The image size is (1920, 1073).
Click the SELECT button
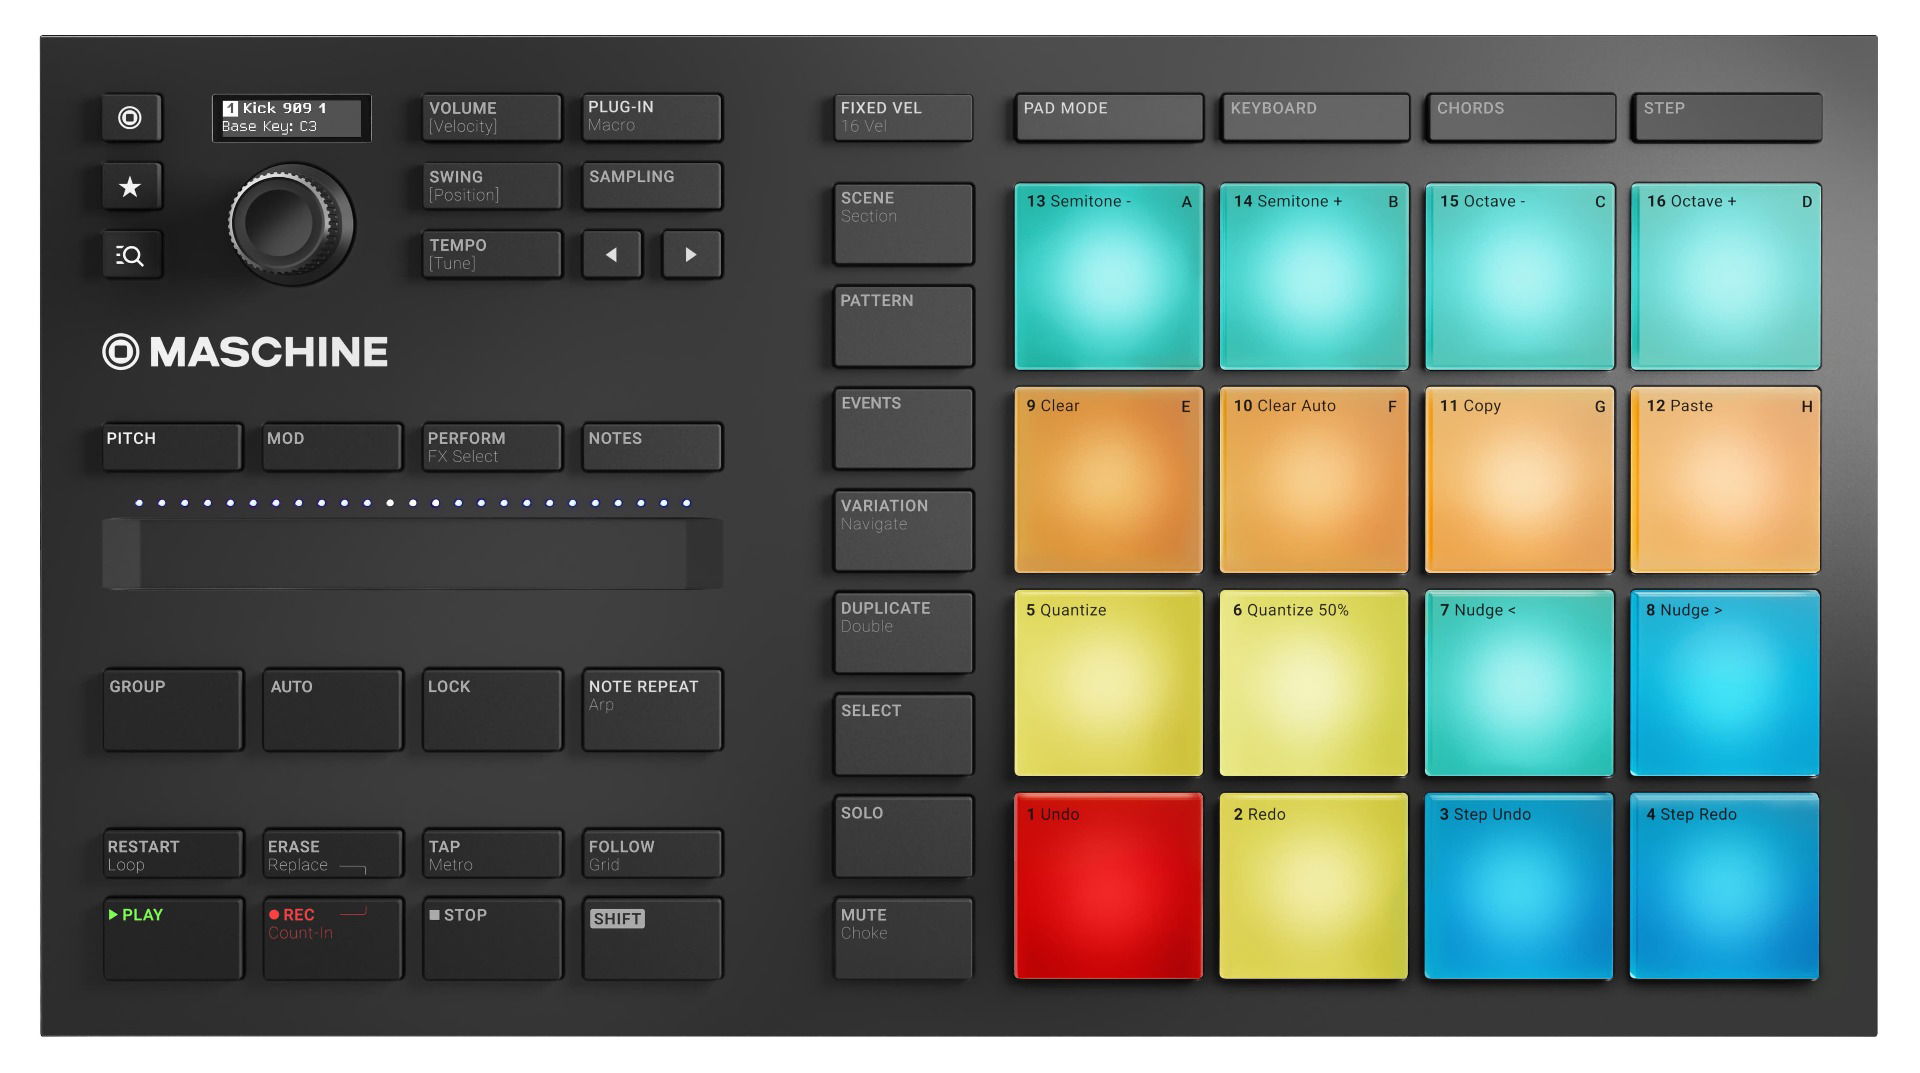point(903,735)
